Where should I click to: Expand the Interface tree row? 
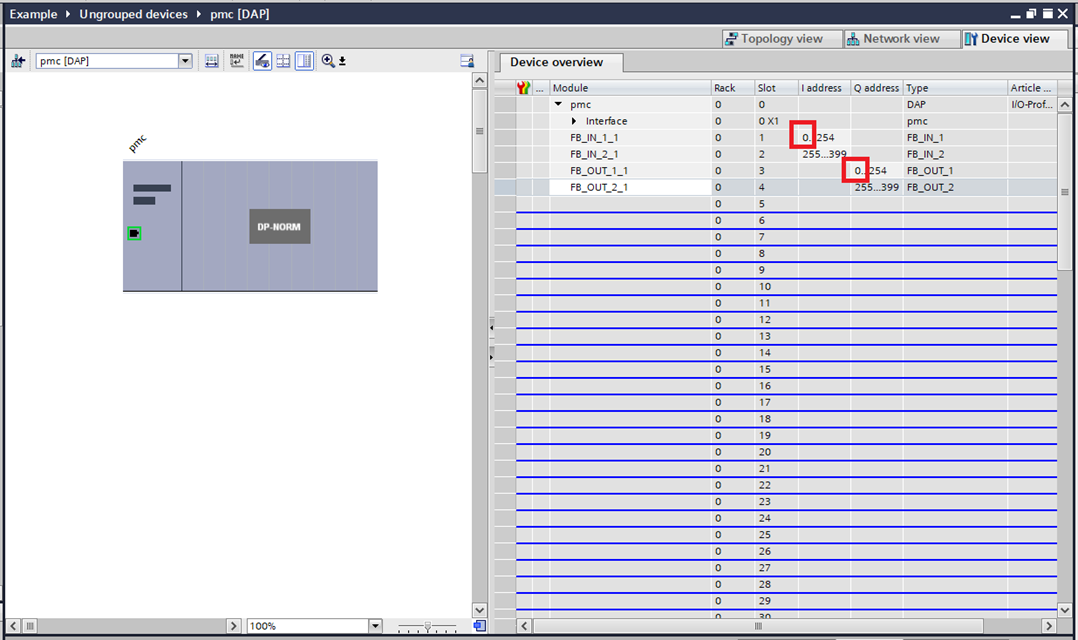pos(574,121)
